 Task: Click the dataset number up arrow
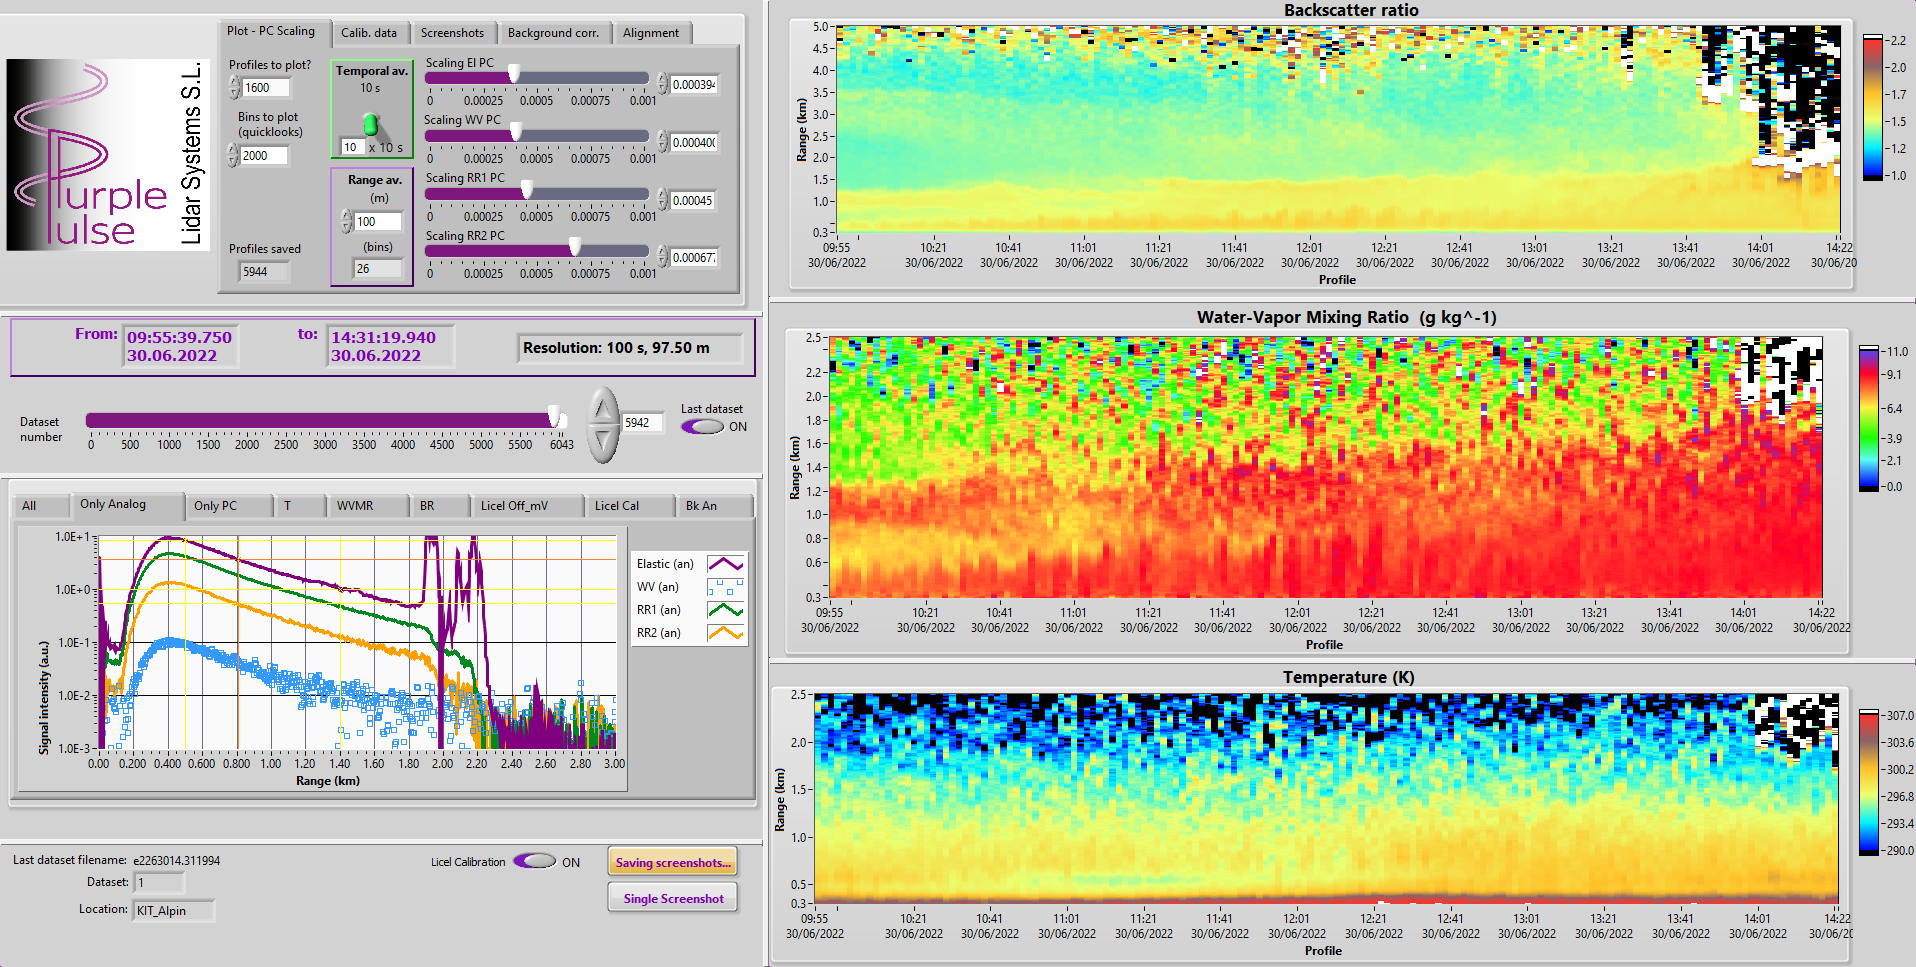click(603, 409)
